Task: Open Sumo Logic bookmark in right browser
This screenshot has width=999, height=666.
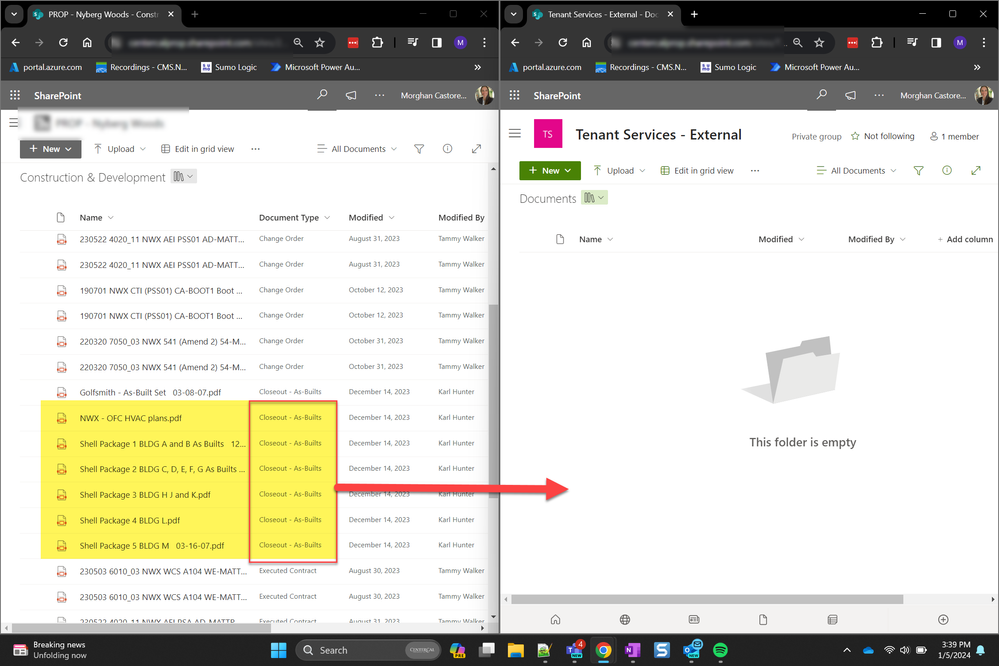Action: point(728,67)
